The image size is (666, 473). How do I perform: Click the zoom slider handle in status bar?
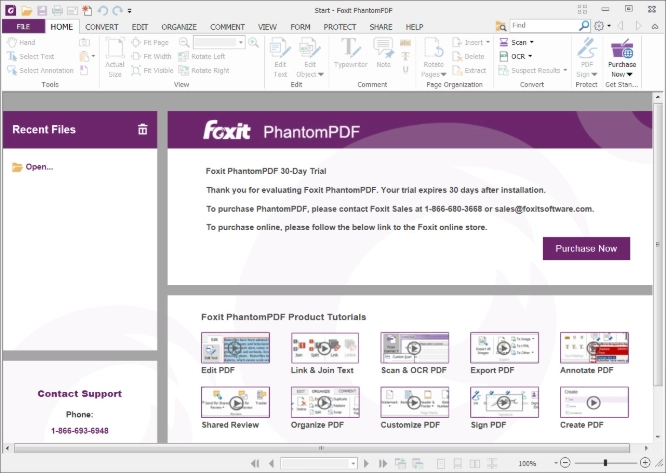pyautogui.click(x=605, y=463)
